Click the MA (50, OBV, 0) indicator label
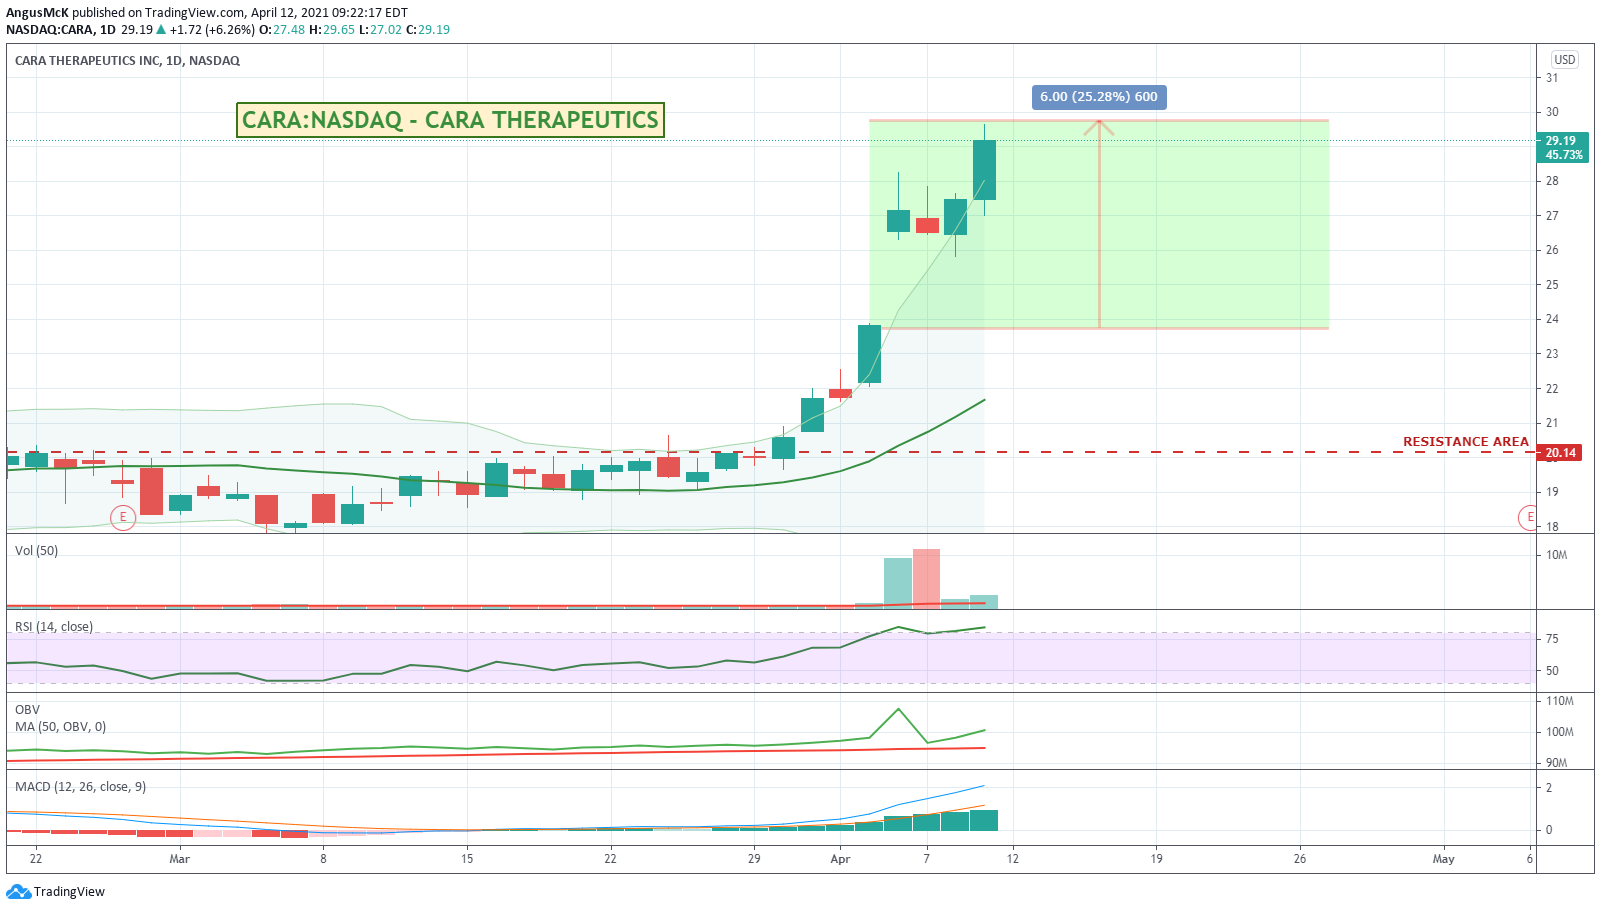1601x910 pixels. 60,727
